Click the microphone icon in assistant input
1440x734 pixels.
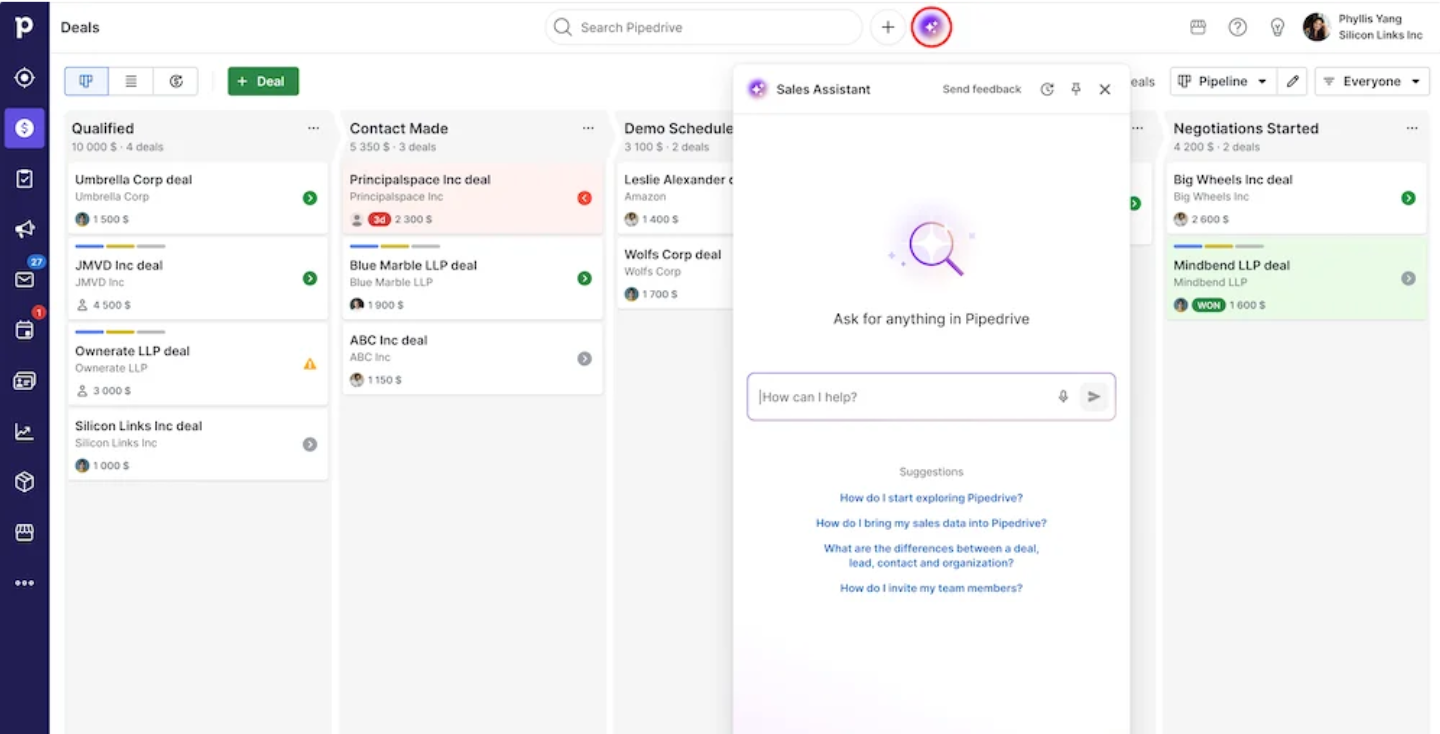coord(1063,397)
